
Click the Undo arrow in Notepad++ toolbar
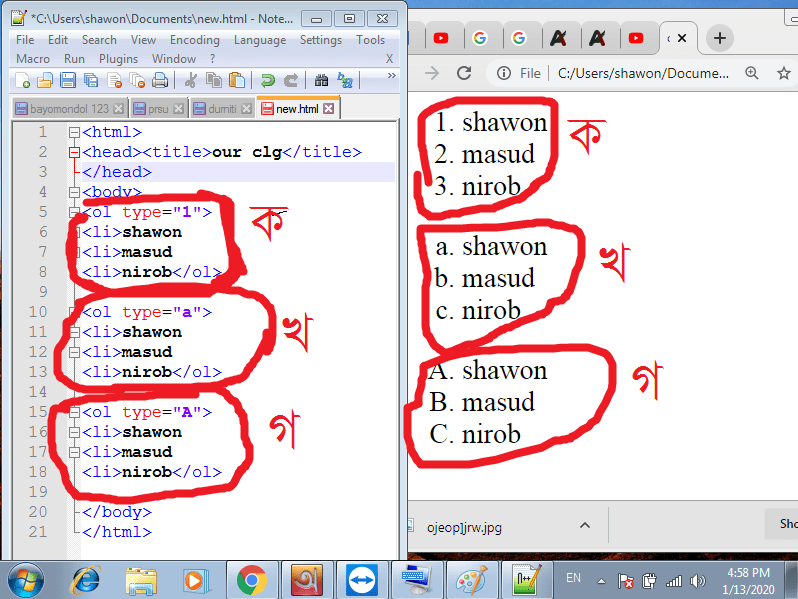(267, 81)
